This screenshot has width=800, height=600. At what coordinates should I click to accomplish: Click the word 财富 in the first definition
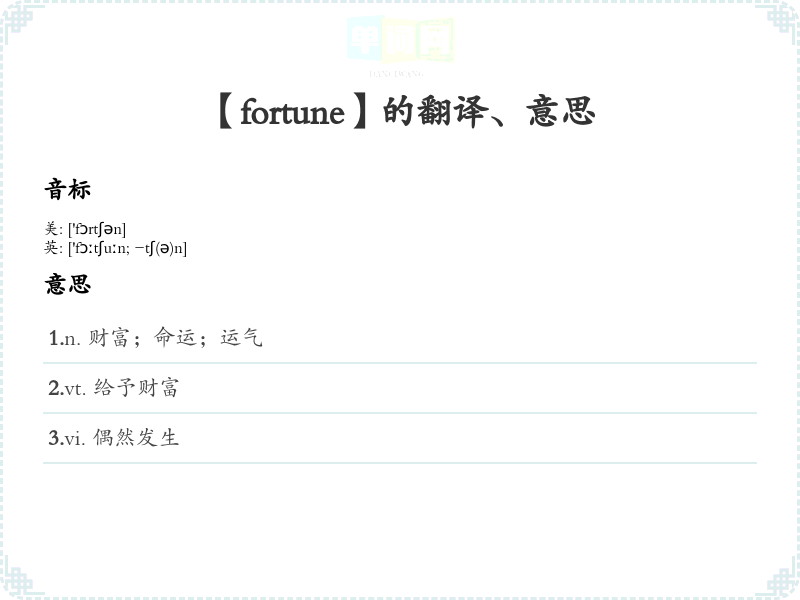point(109,338)
